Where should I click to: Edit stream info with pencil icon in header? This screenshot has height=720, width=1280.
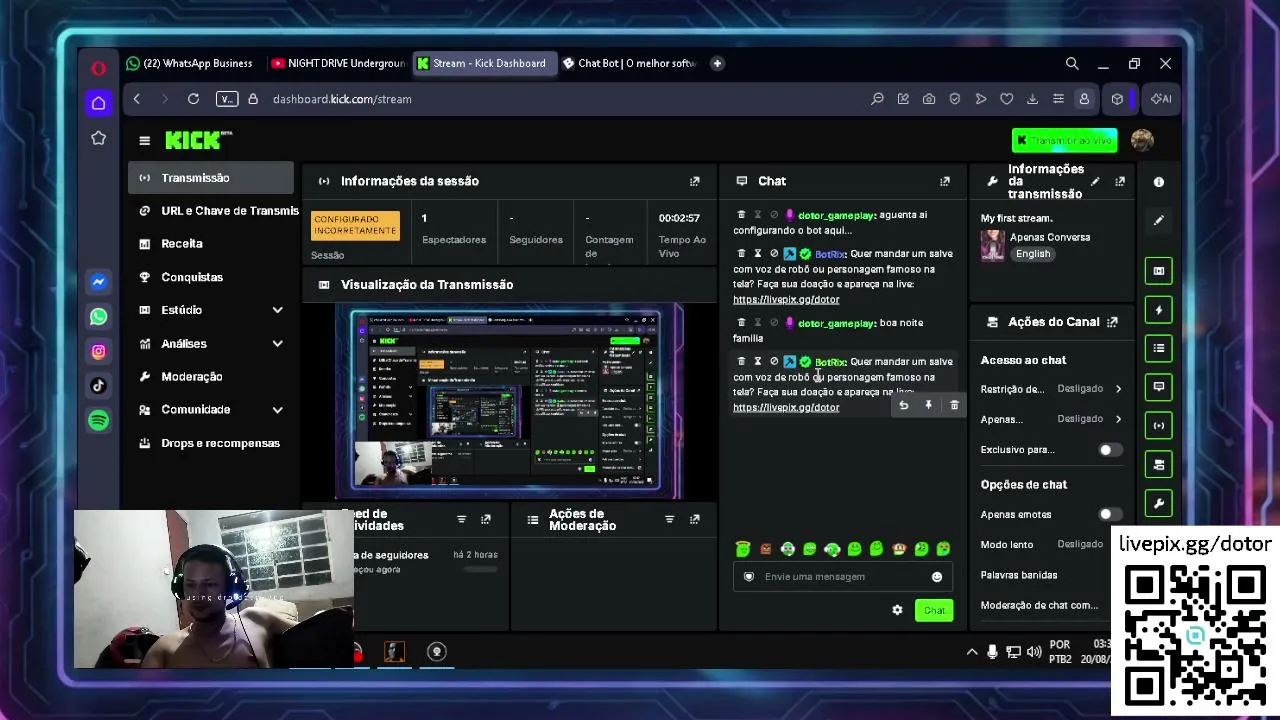click(1095, 181)
